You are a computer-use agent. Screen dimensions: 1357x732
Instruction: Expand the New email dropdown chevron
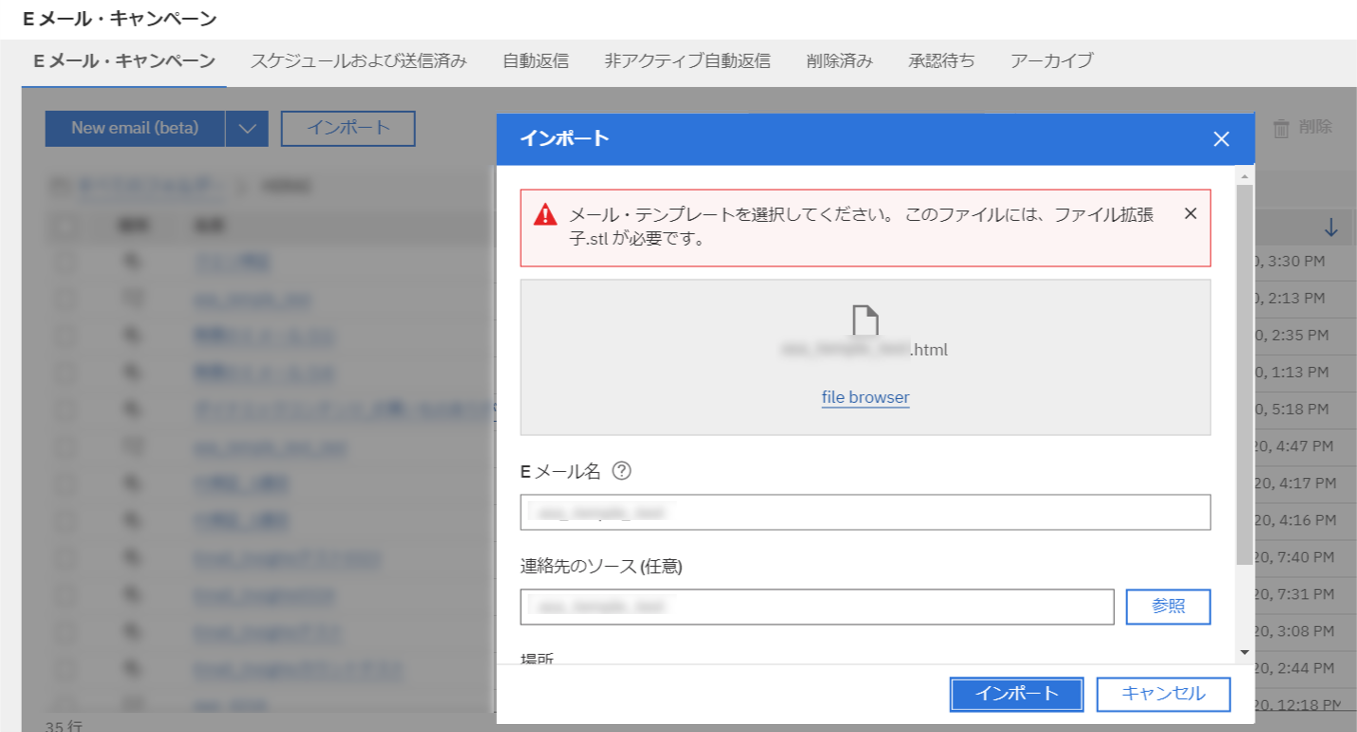[x=247, y=128]
